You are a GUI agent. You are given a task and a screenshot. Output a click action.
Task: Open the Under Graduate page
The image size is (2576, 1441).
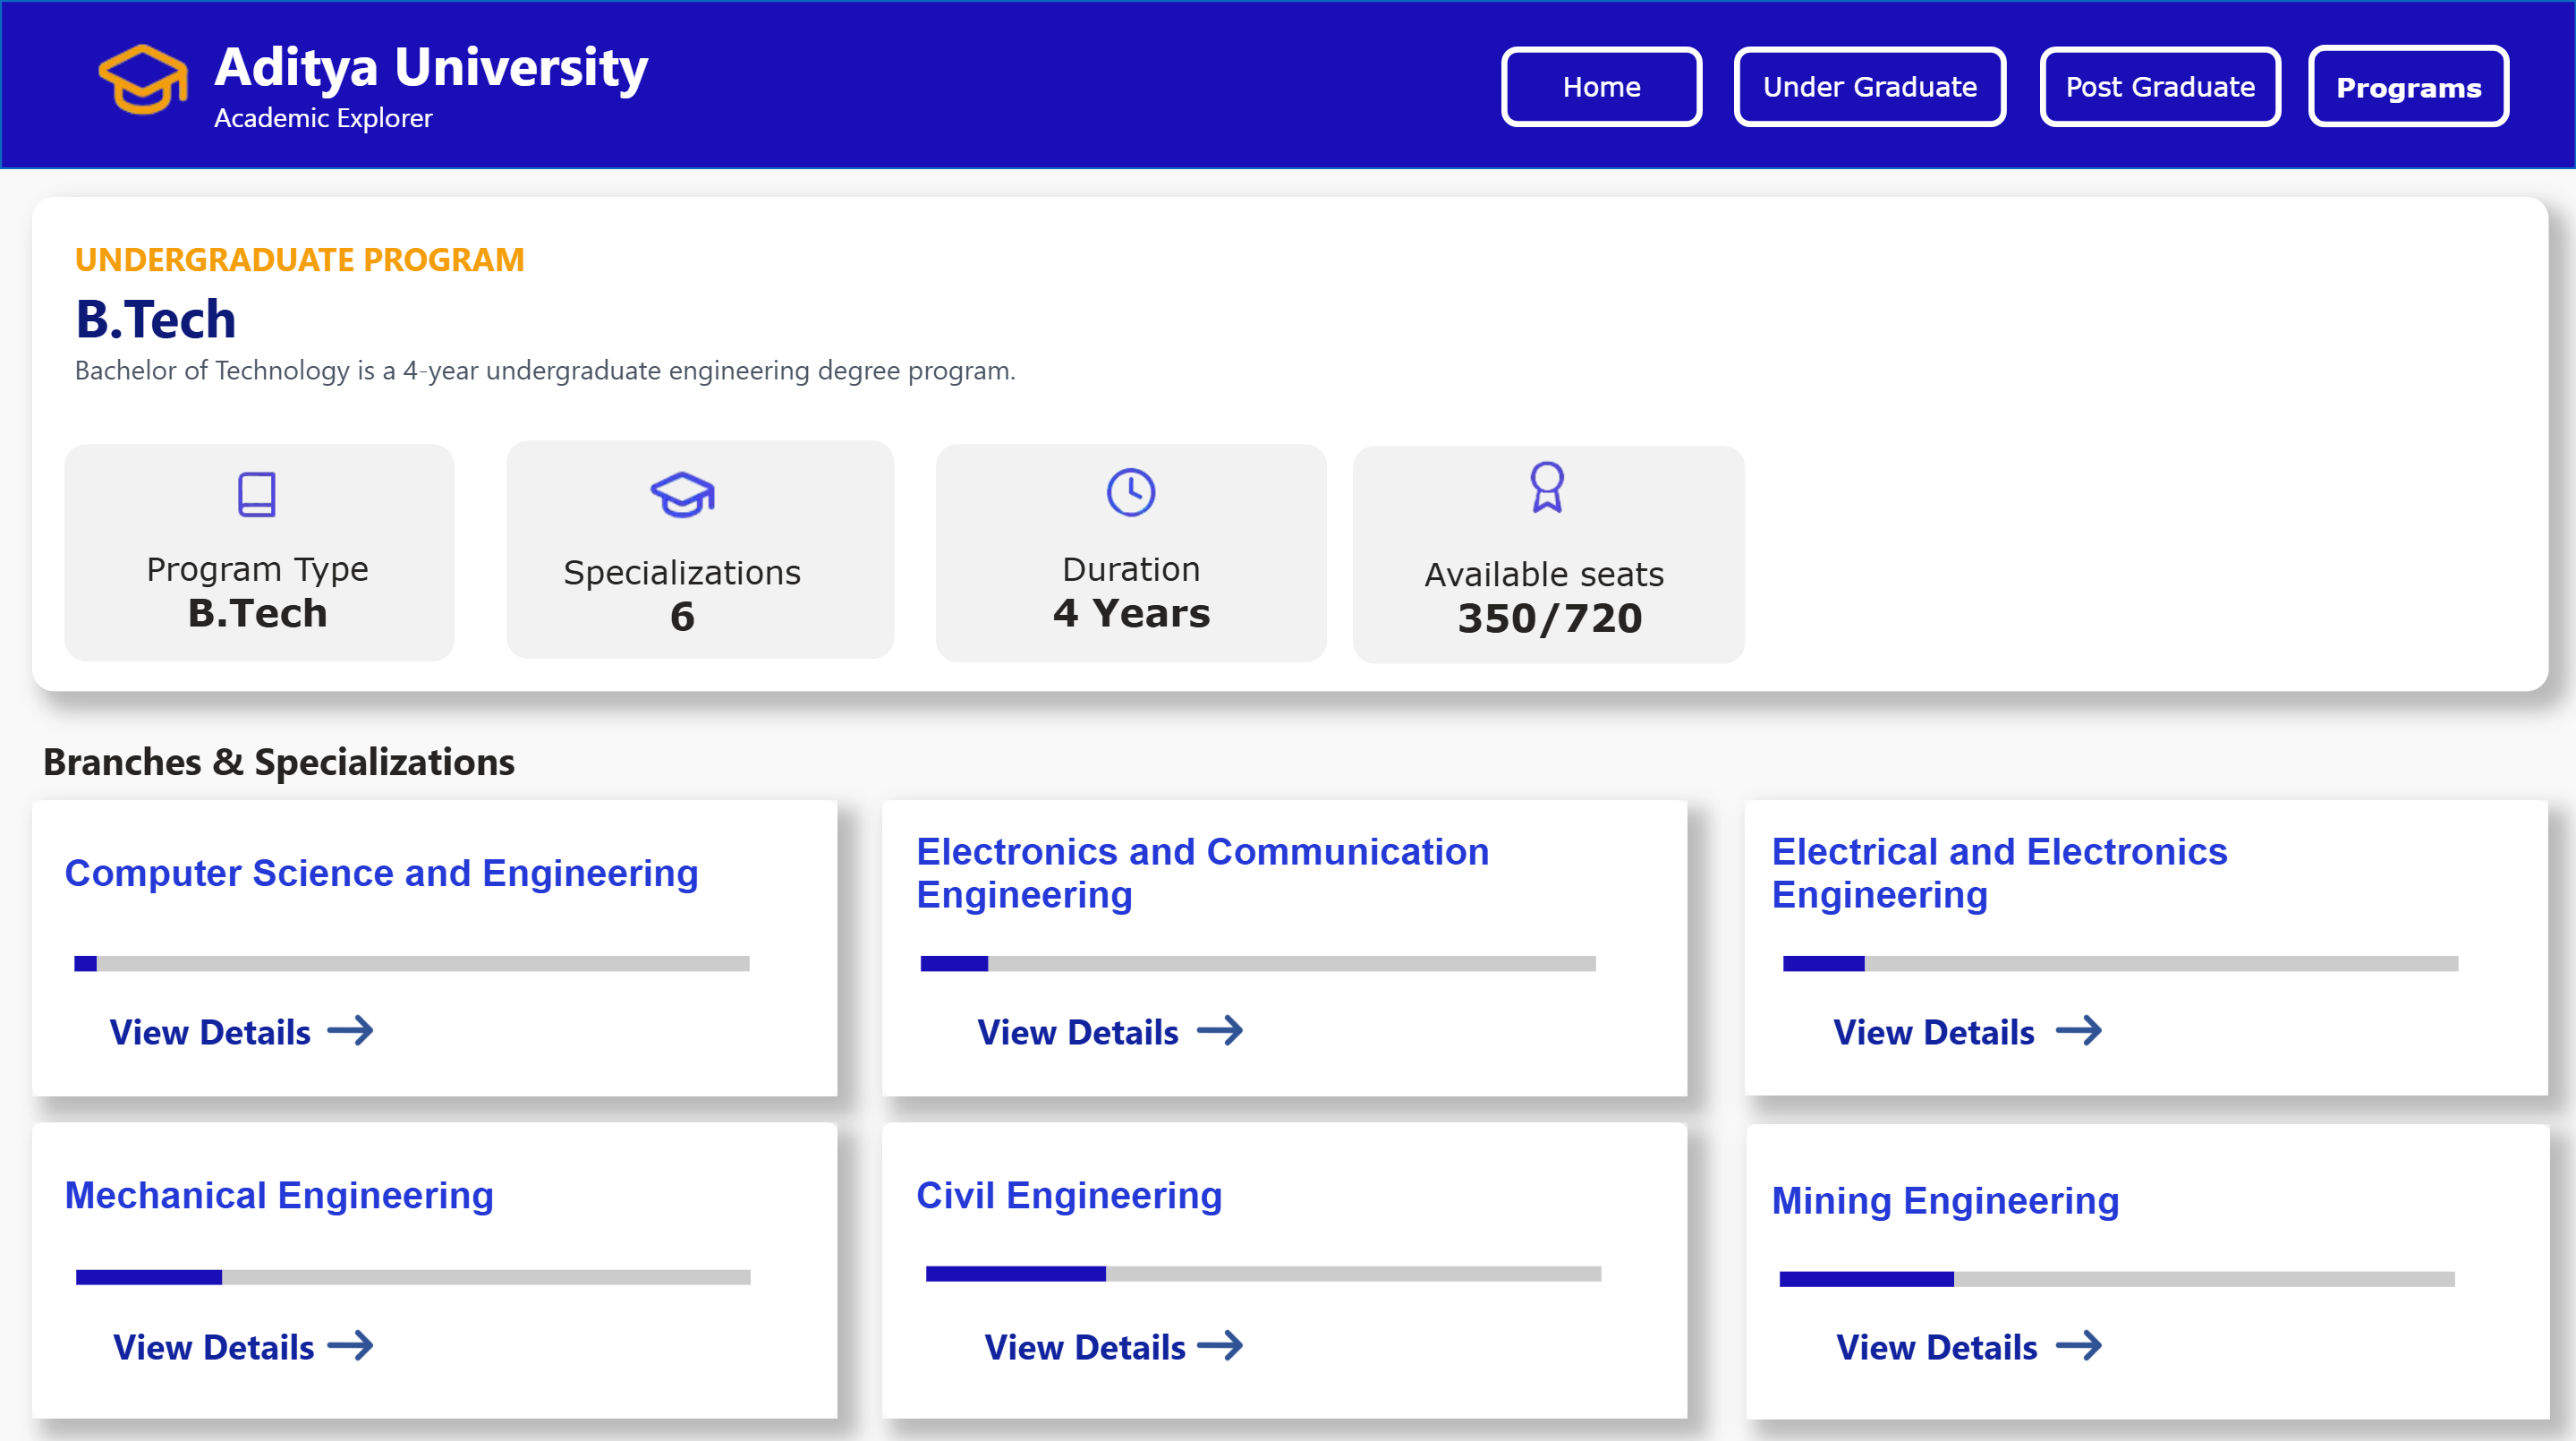1869,87
